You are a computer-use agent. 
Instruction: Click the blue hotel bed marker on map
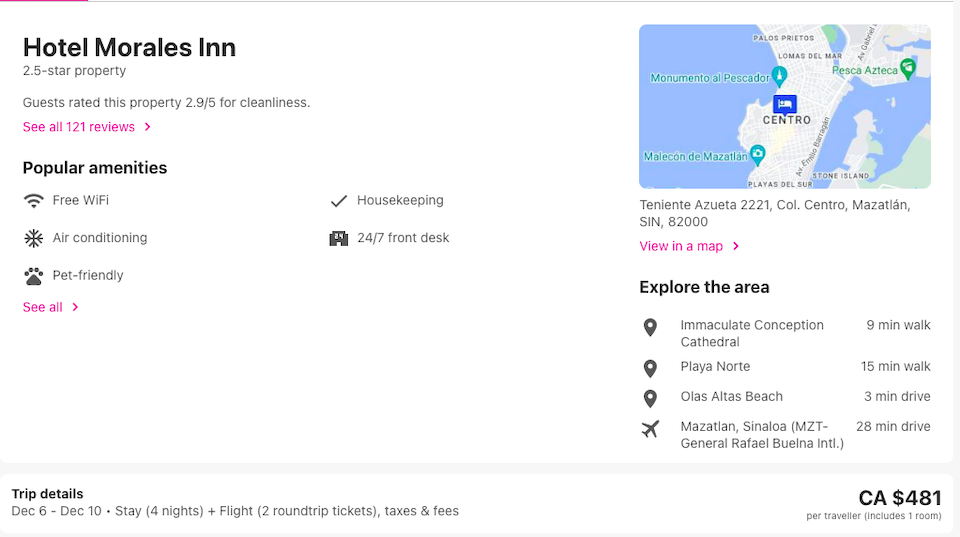pos(784,105)
